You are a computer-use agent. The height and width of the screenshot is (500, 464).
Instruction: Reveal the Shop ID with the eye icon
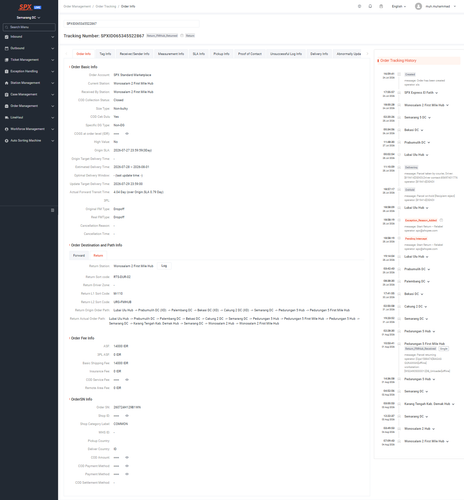click(x=127, y=416)
